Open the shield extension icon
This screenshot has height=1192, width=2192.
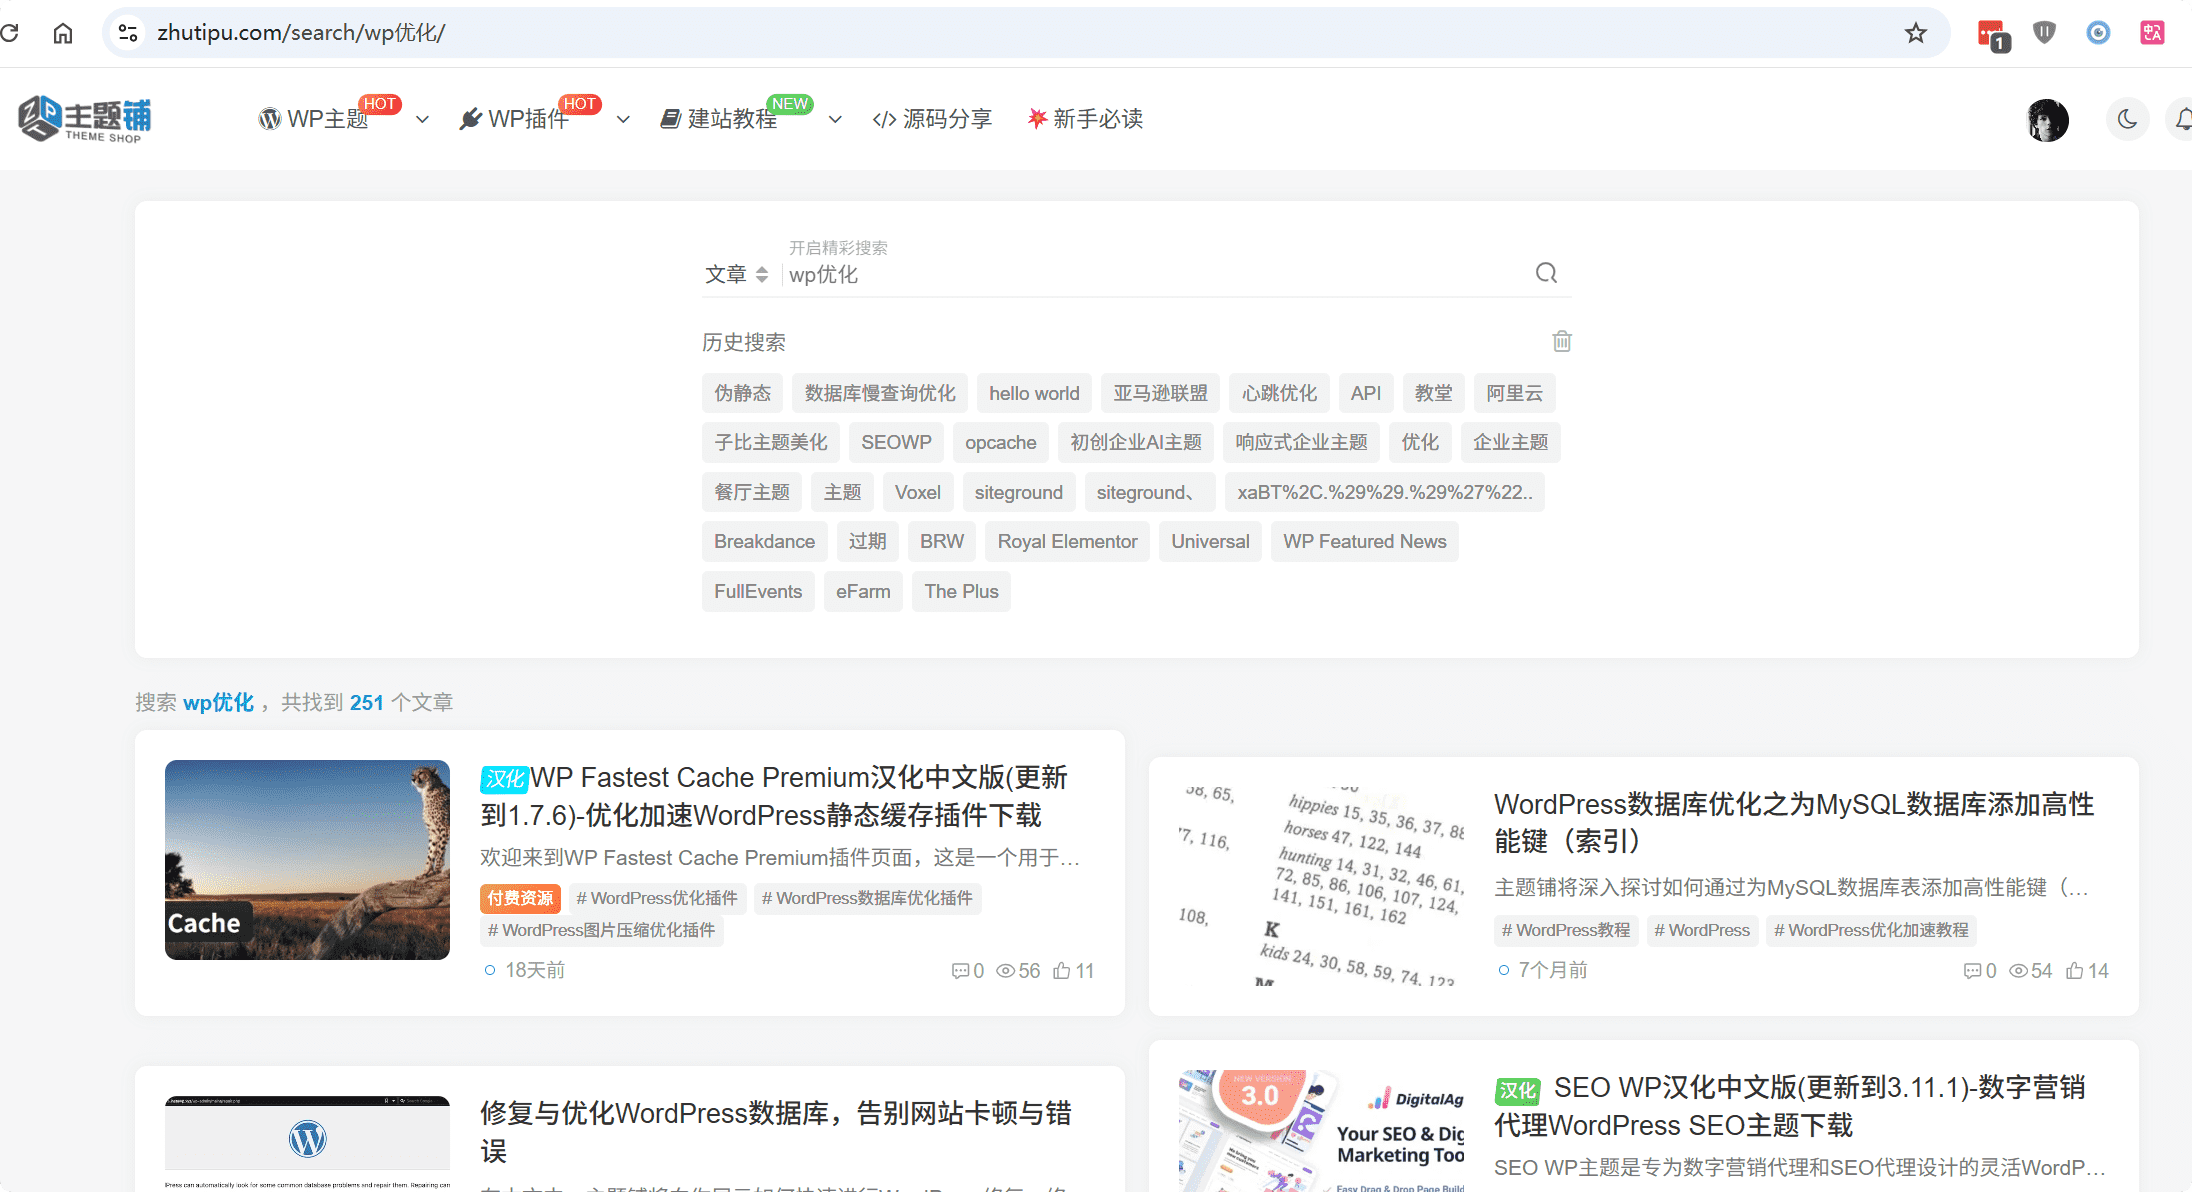pos(2044,33)
